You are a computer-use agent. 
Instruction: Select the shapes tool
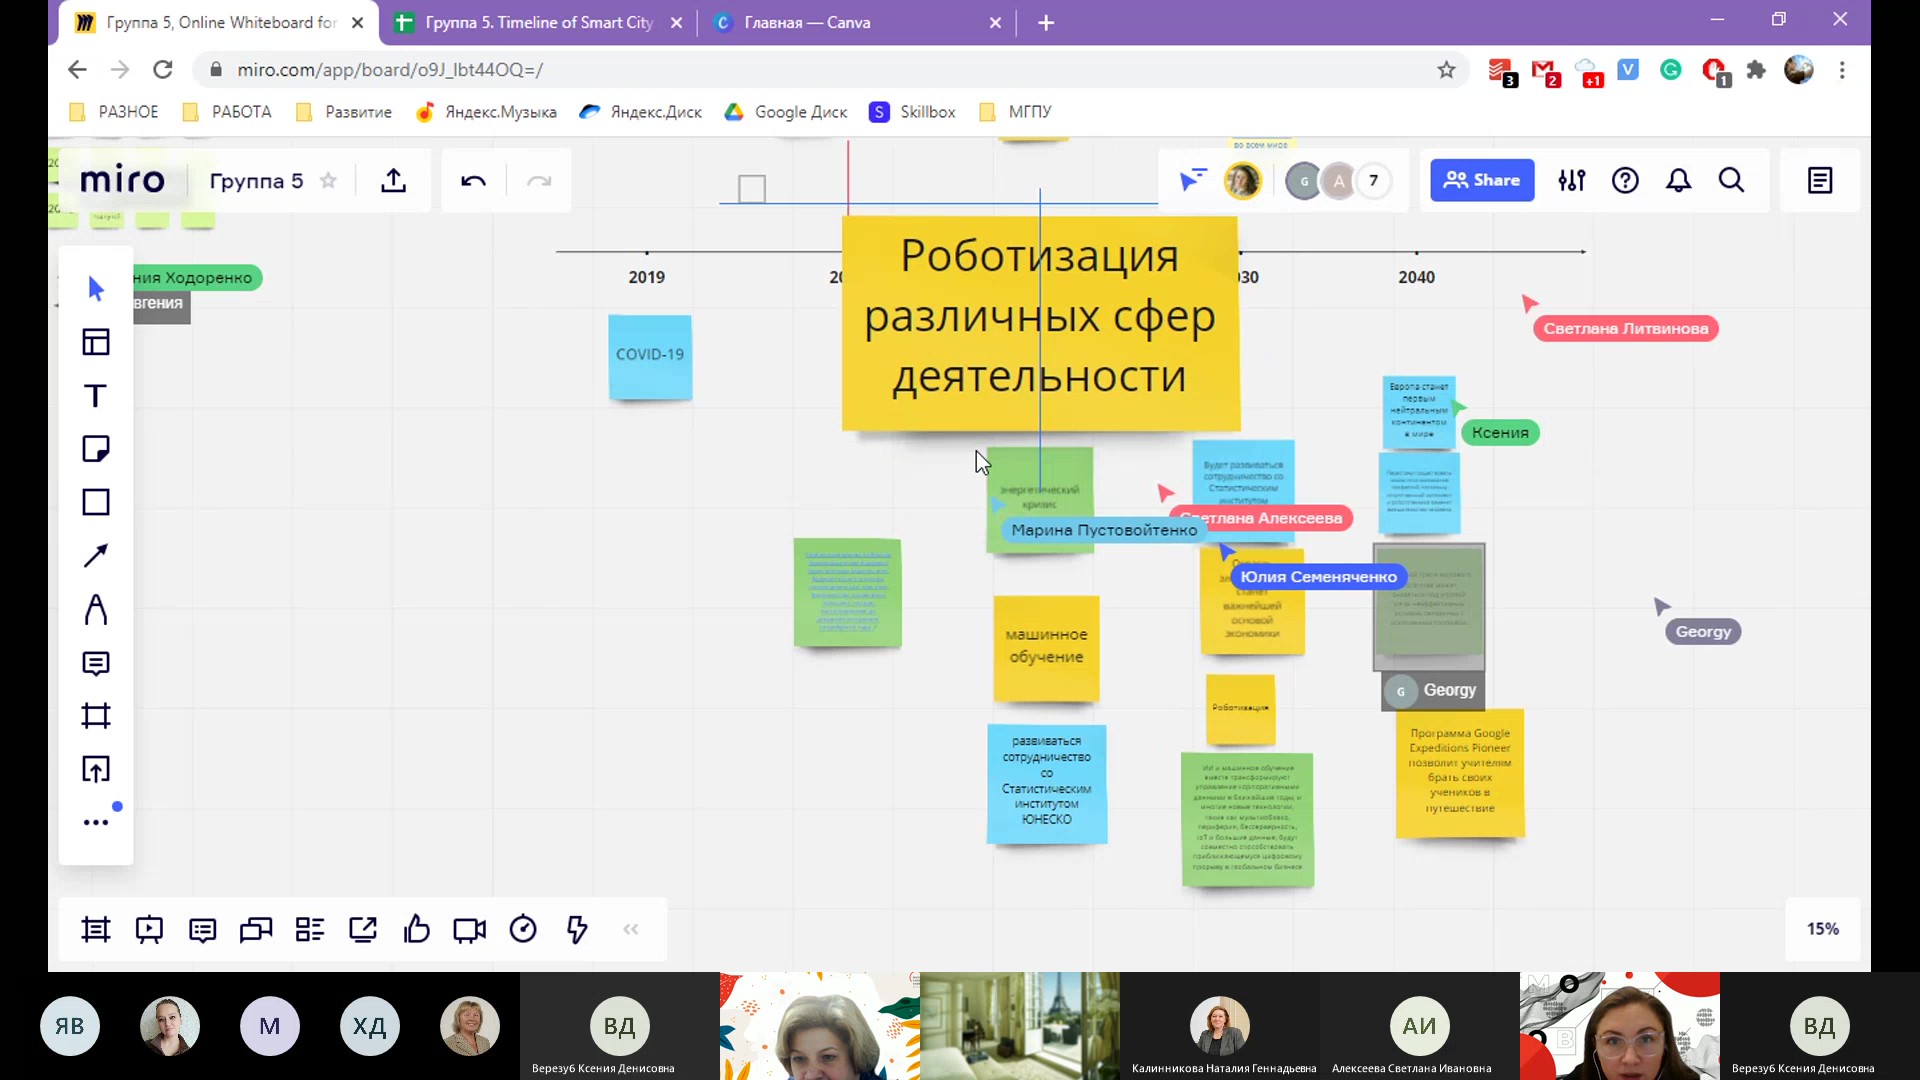pyautogui.click(x=95, y=501)
